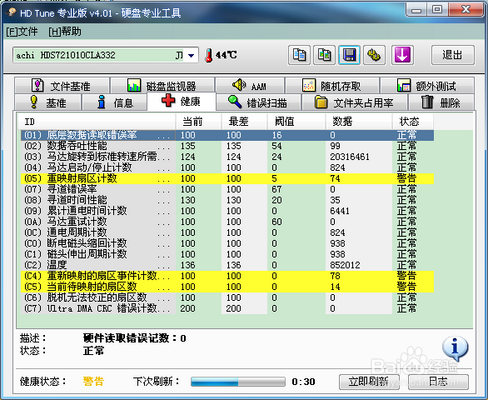Screen dimensions: 488x400
Task: Select the 健康 tab
Action: point(181,101)
